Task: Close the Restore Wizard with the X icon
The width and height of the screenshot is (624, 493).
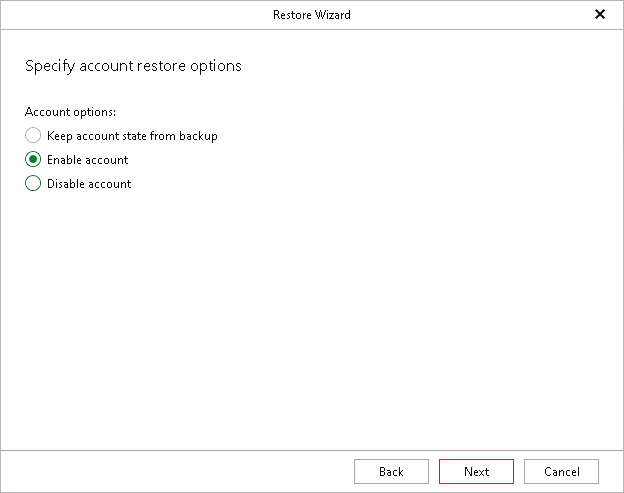Action: click(x=600, y=15)
